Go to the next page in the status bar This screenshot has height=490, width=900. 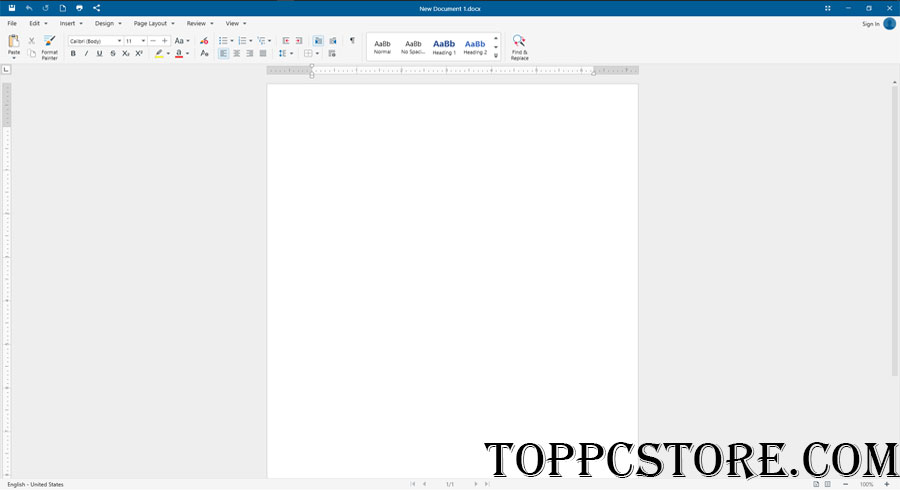coord(476,484)
